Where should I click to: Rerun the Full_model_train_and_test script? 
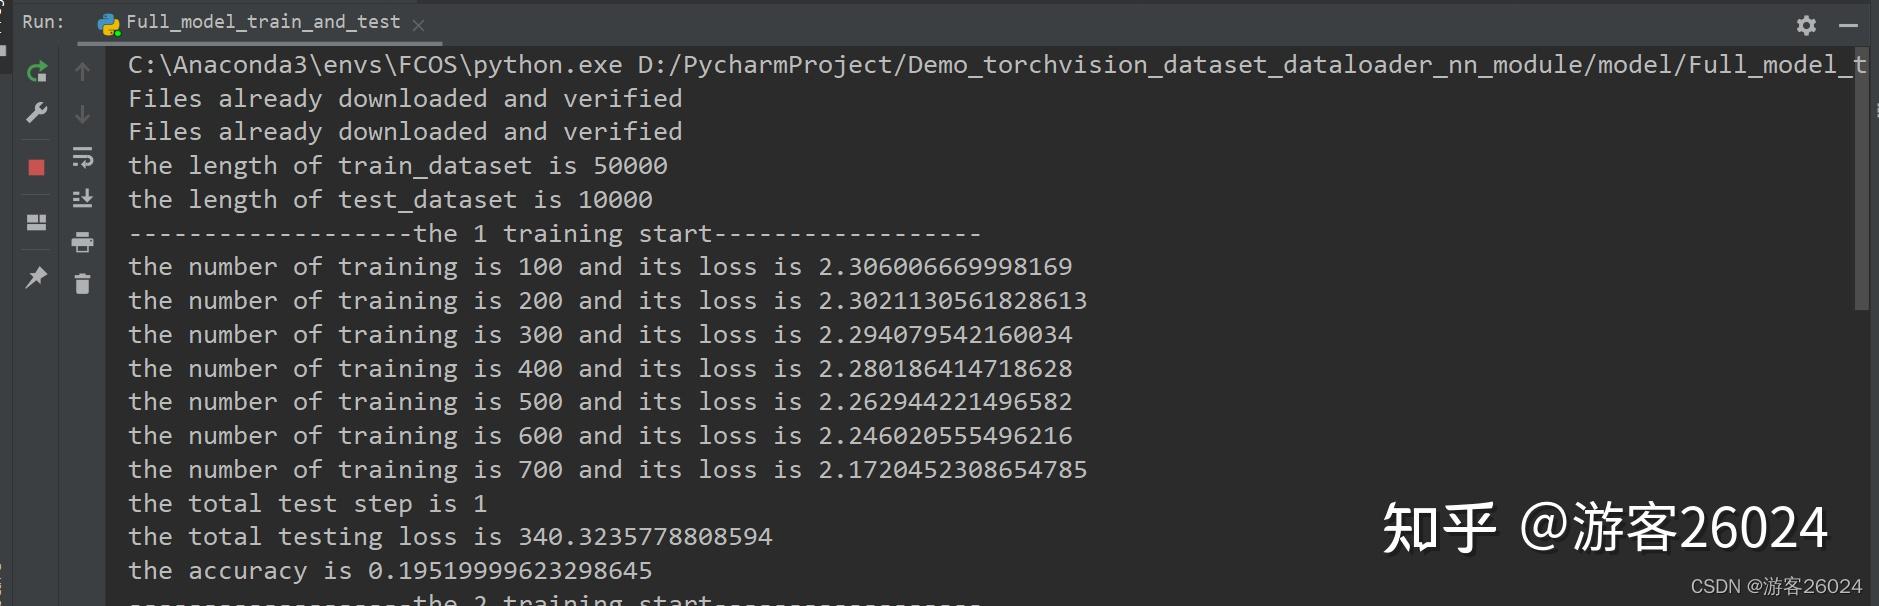[37, 71]
